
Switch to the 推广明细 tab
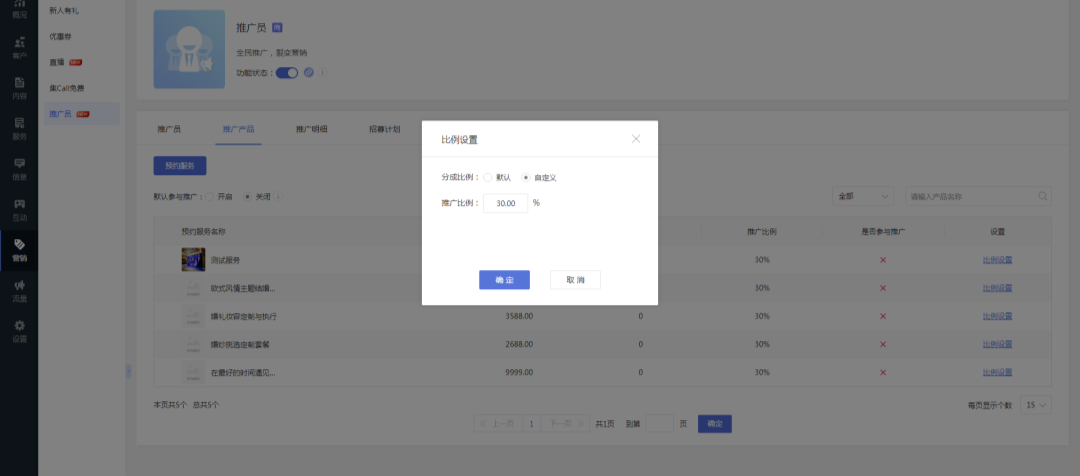point(311,129)
